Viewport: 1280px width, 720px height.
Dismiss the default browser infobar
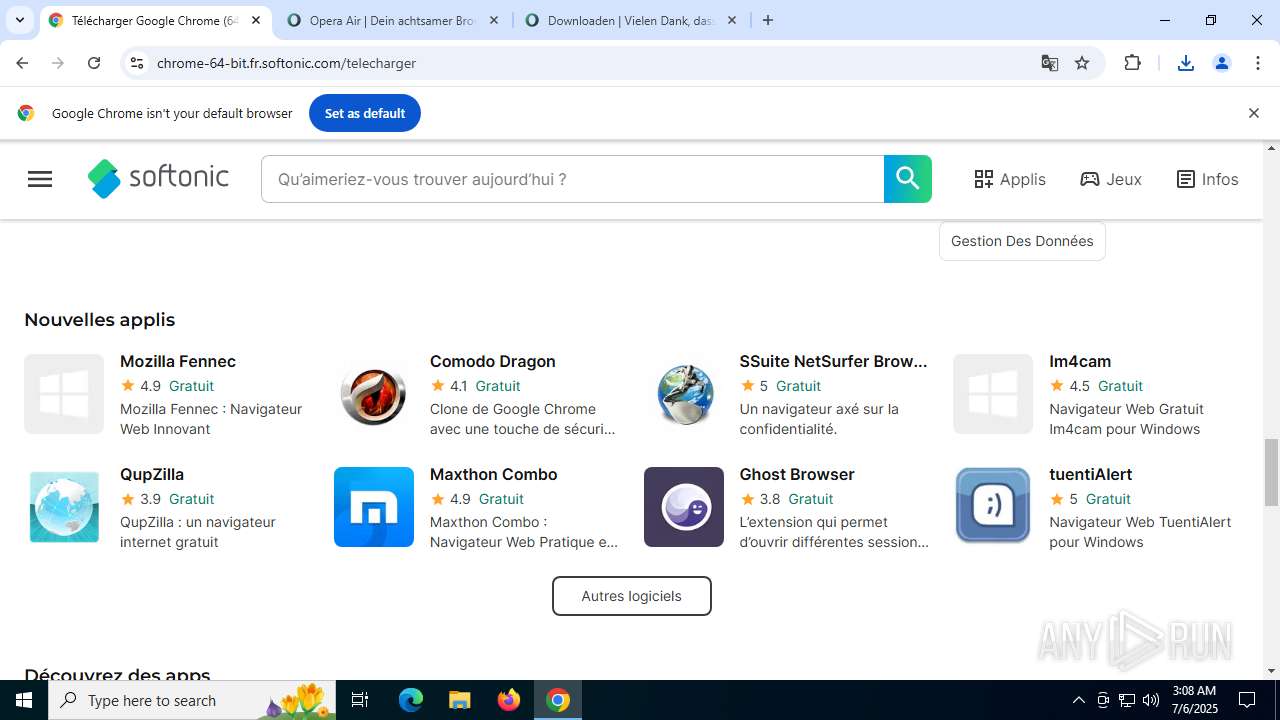1253,113
